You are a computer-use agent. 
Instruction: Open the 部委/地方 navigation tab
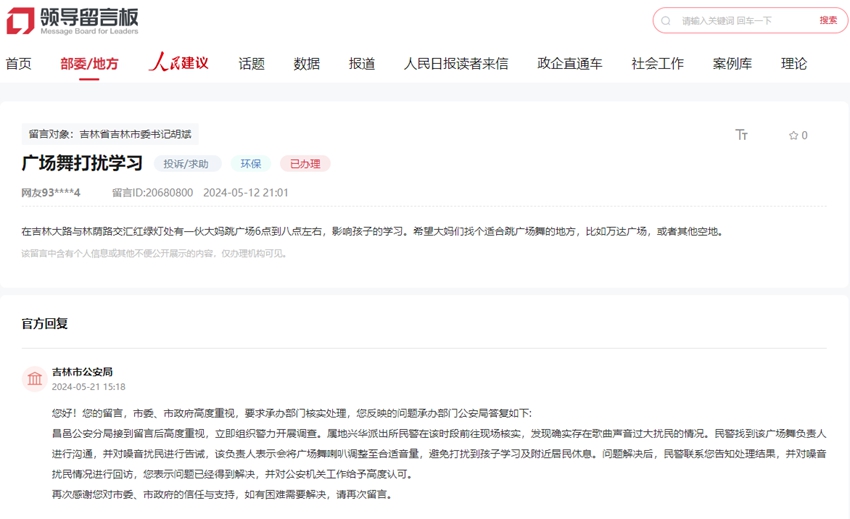point(89,64)
